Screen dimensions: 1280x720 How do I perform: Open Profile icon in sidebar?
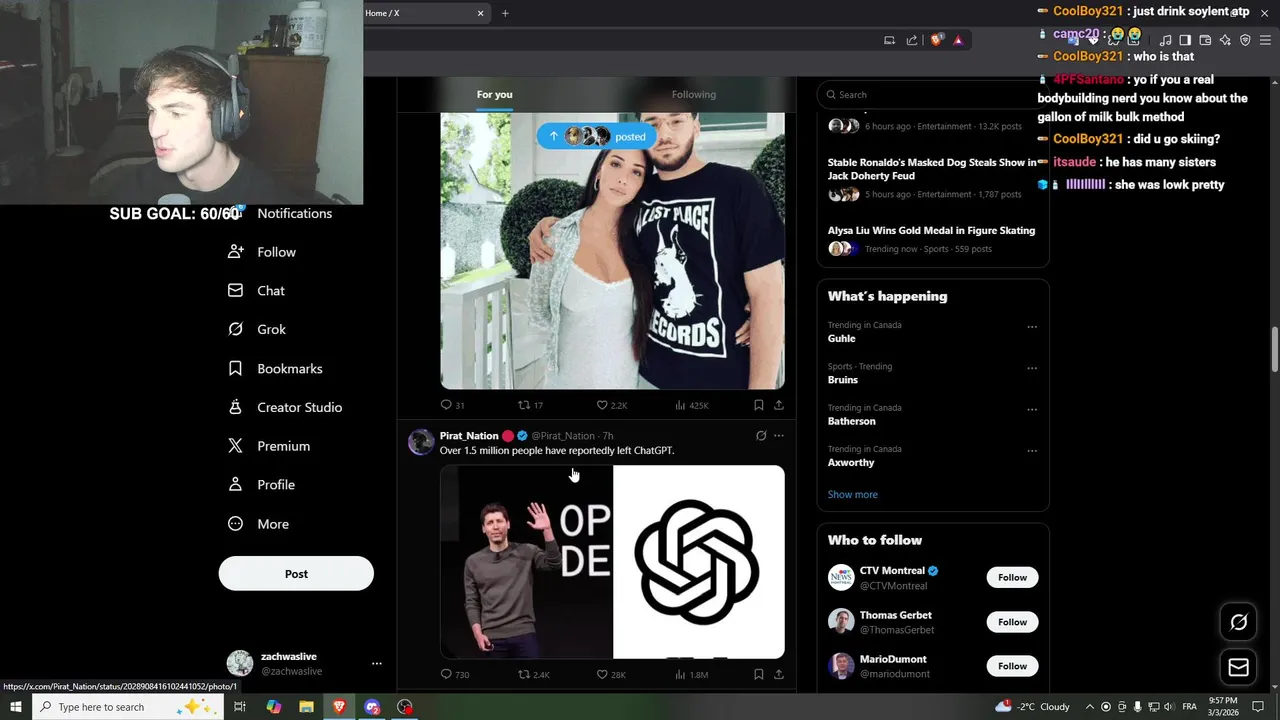coord(235,484)
